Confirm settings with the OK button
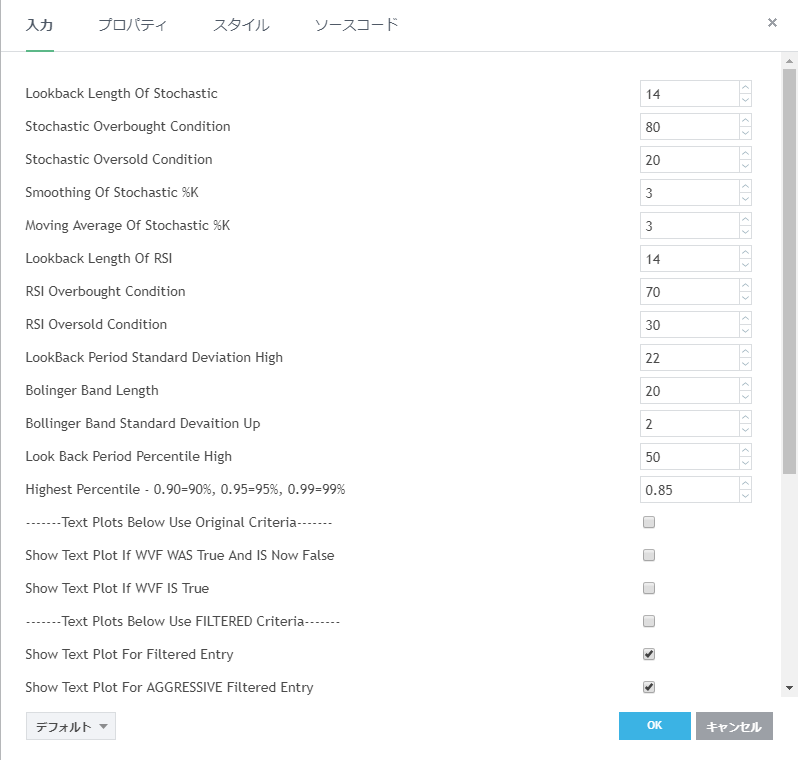 pyautogui.click(x=654, y=726)
